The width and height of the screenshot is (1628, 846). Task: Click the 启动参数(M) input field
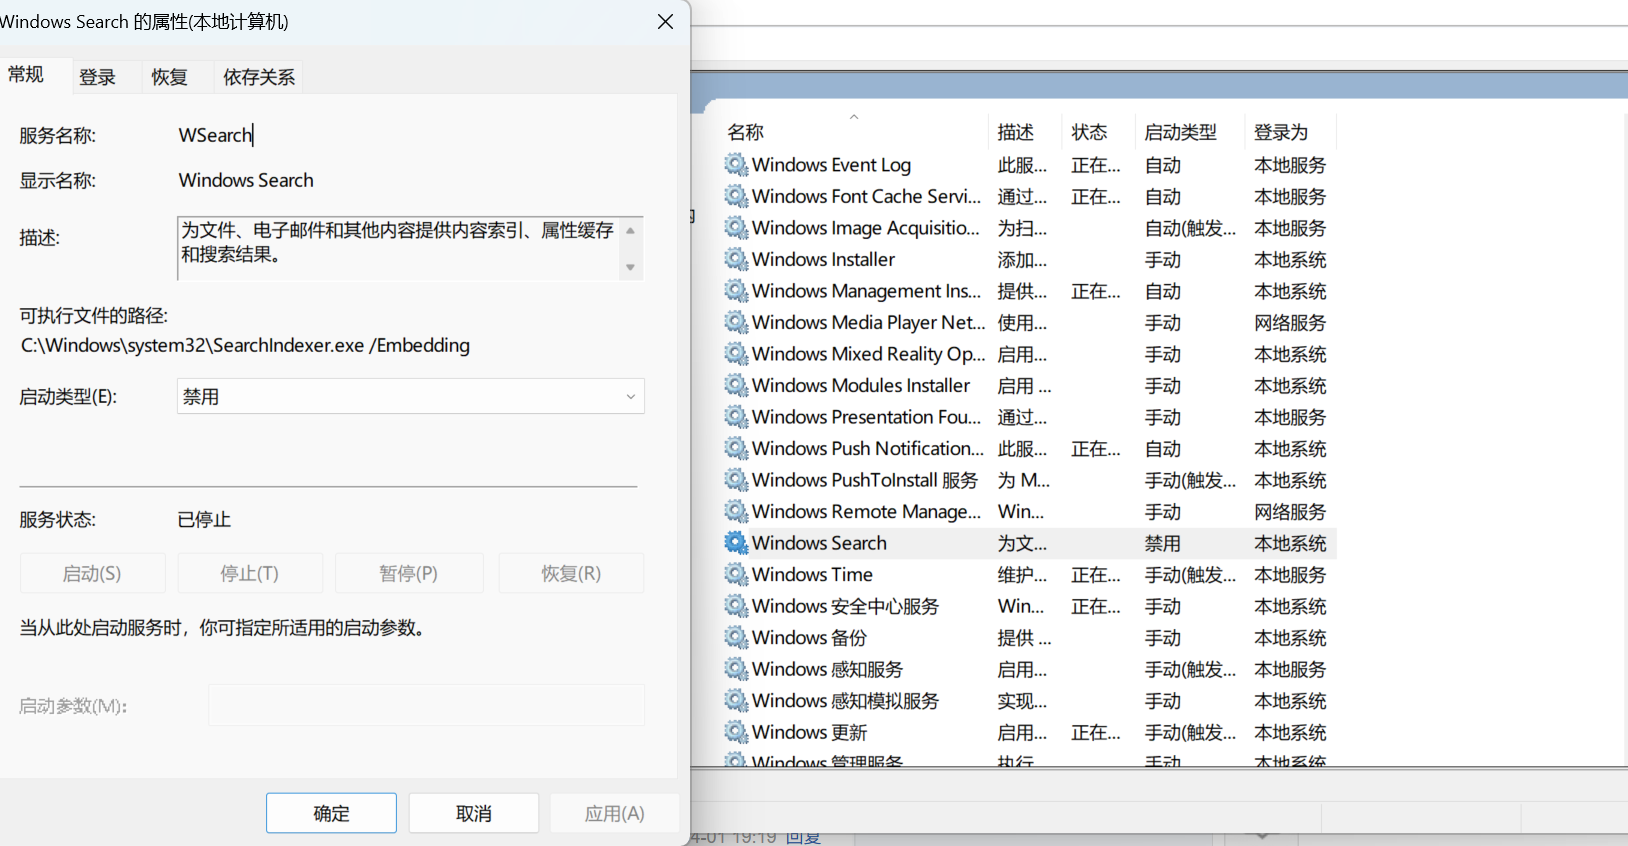point(426,705)
